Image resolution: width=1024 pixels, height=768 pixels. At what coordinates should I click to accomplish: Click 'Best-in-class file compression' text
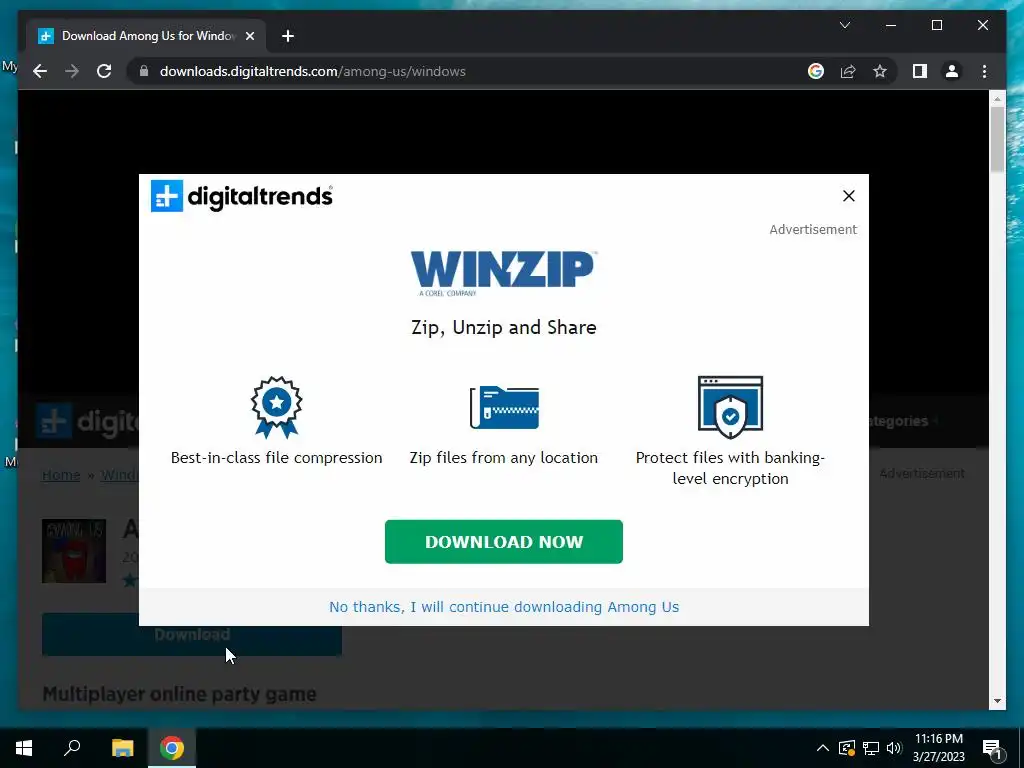[276, 458]
